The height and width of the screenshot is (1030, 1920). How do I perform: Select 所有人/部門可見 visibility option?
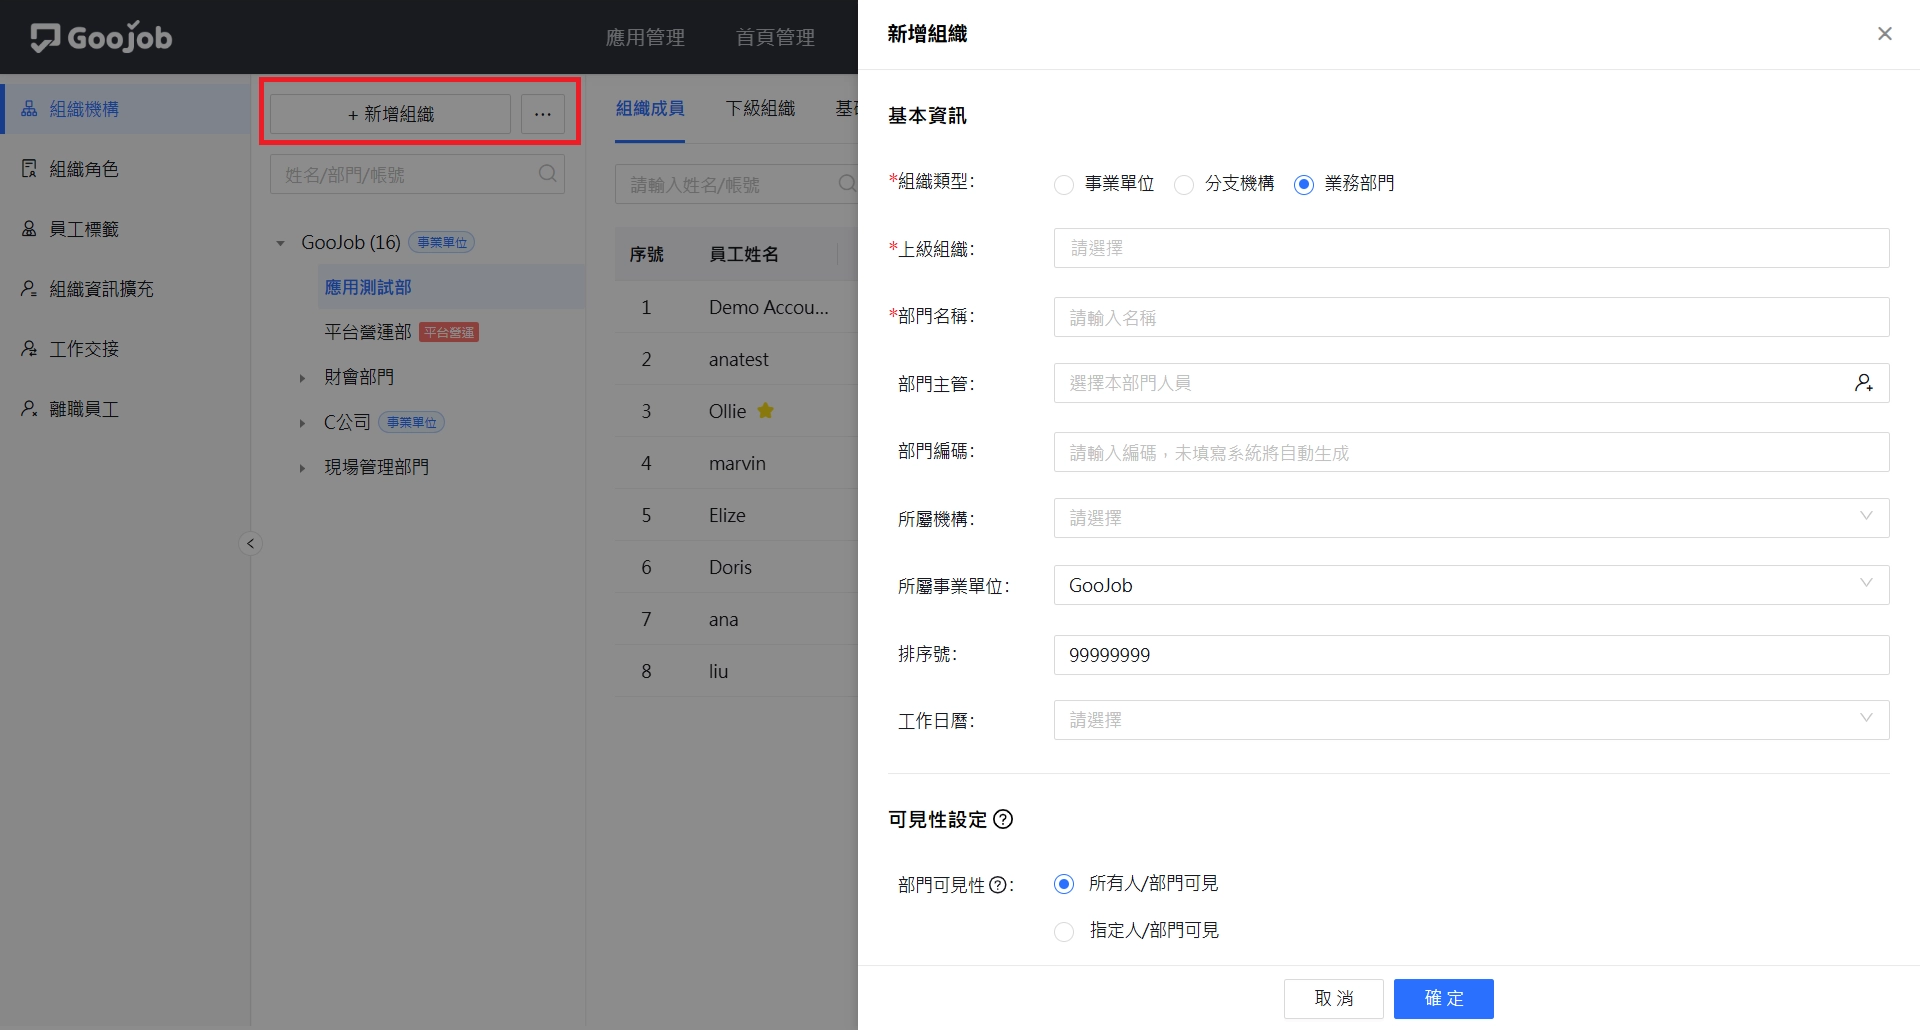[x=1064, y=884]
